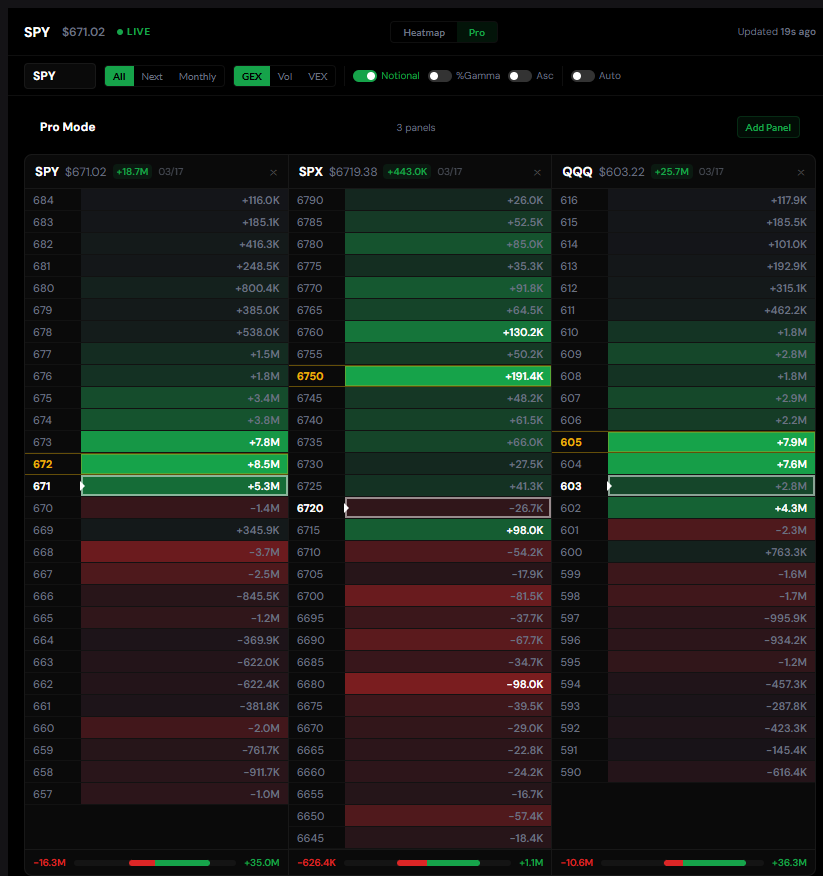Click SPX total negative -626.4K
Viewport: 823px width, 876px height.
[x=317, y=863]
